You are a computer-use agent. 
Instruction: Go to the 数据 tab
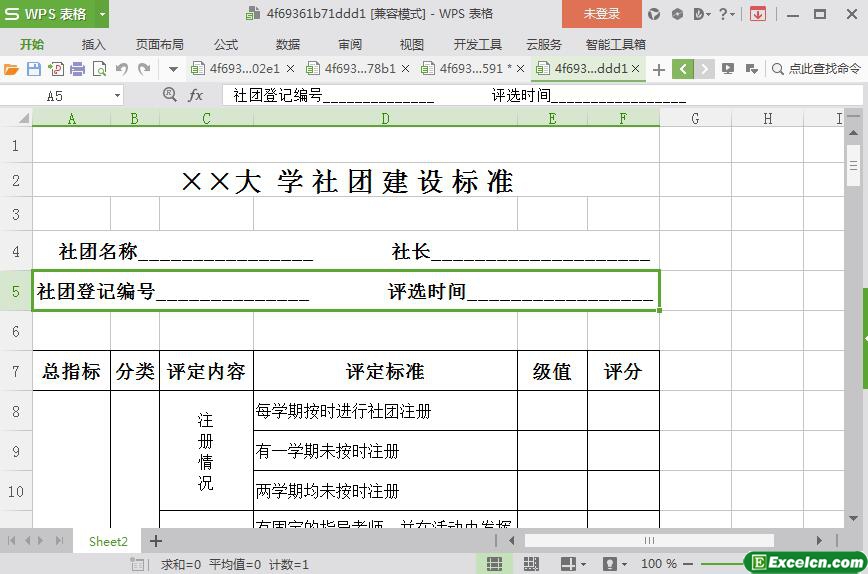pyautogui.click(x=288, y=44)
